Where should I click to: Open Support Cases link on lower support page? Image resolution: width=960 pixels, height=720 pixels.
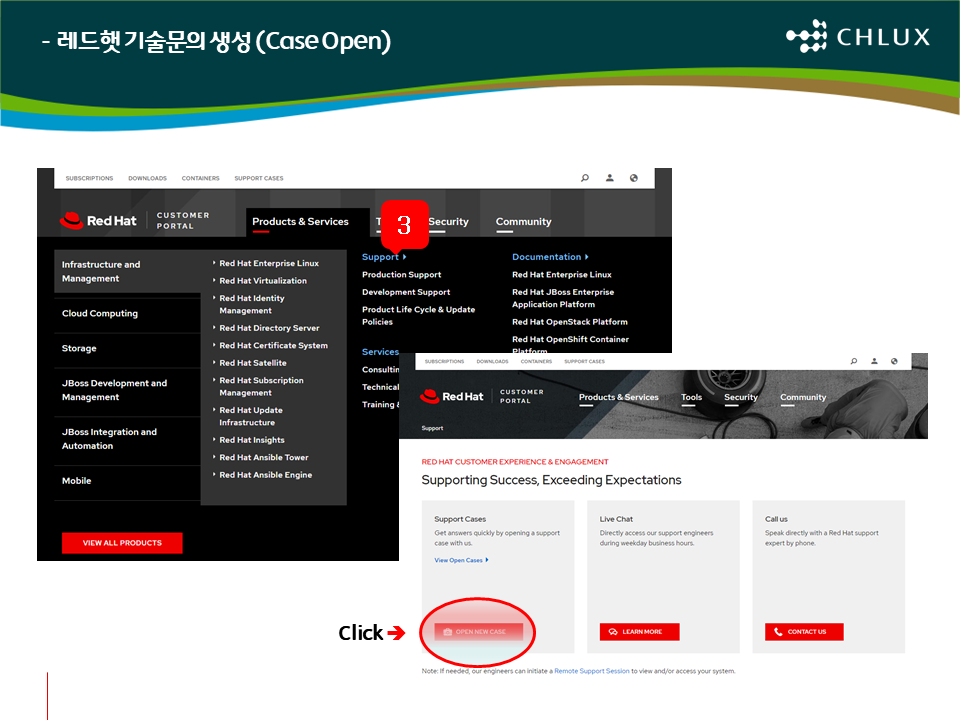tap(585, 361)
